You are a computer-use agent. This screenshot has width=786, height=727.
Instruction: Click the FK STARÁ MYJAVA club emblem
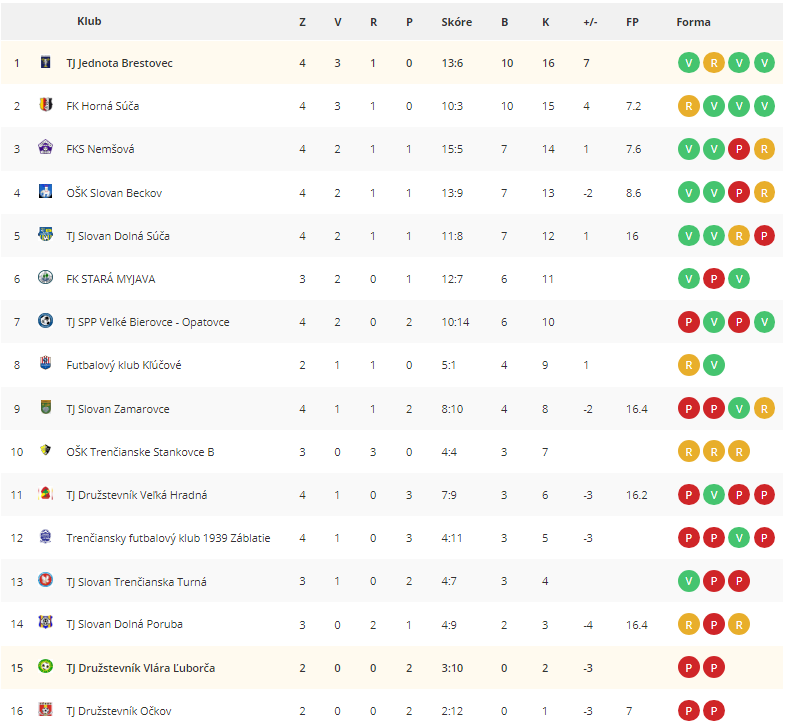click(46, 277)
